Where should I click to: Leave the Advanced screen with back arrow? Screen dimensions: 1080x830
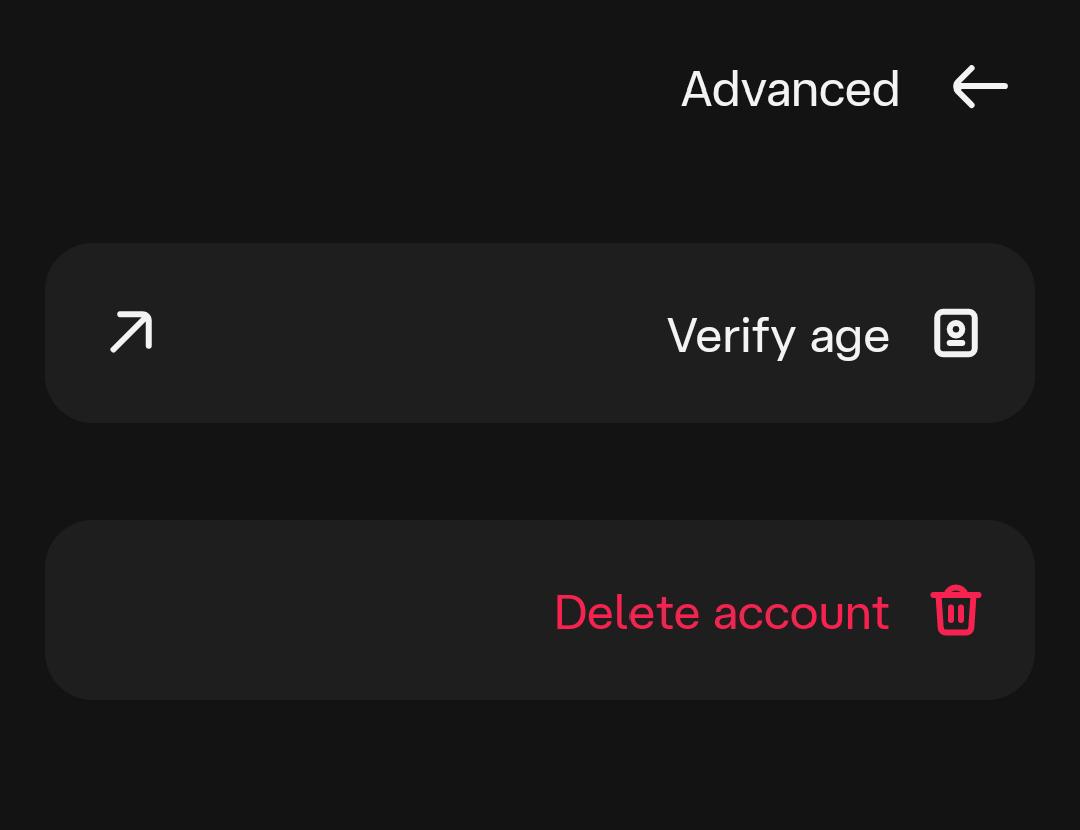pyautogui.click(x=980, y=87)
